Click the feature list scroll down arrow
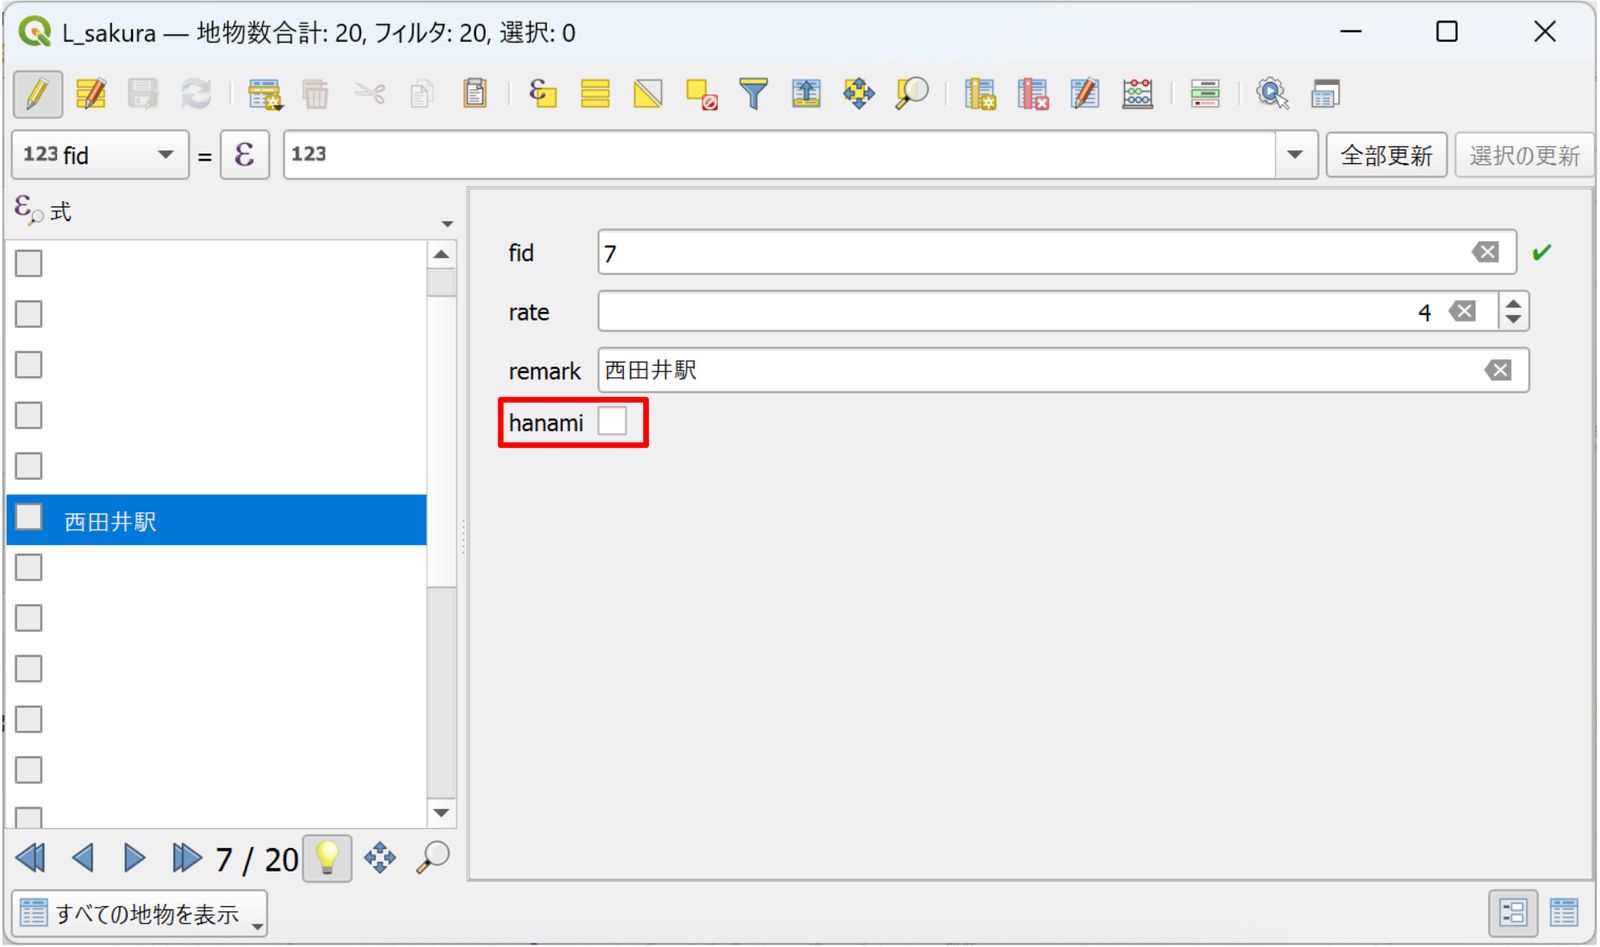 pos(441,813)
